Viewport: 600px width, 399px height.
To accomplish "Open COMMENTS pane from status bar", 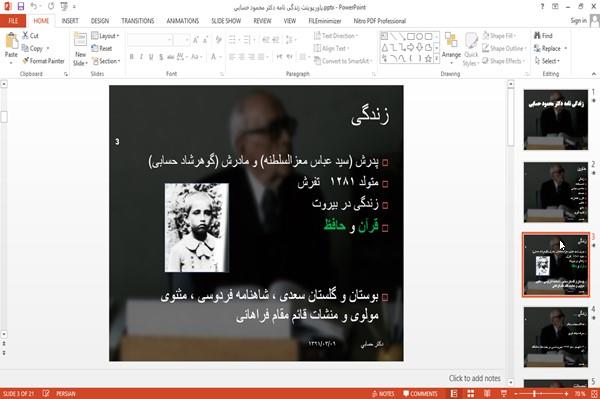I will tap(420, 394).
